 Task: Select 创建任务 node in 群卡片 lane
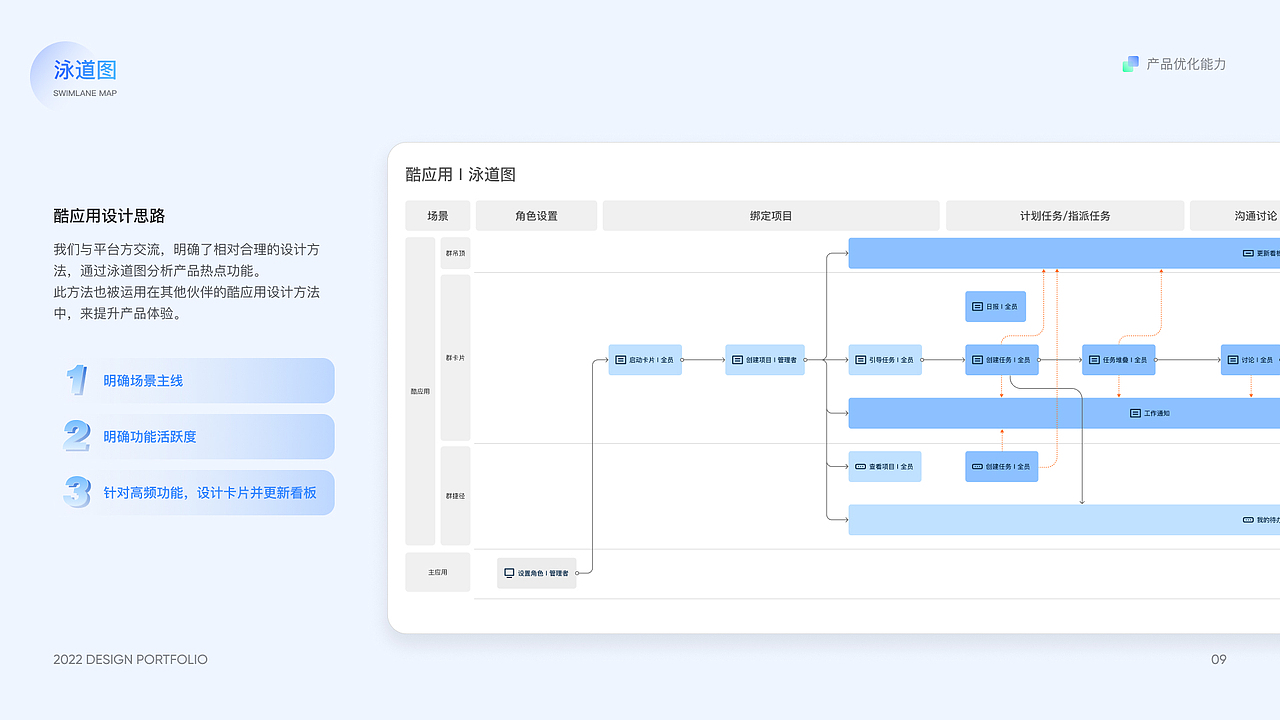point(1002,360)
